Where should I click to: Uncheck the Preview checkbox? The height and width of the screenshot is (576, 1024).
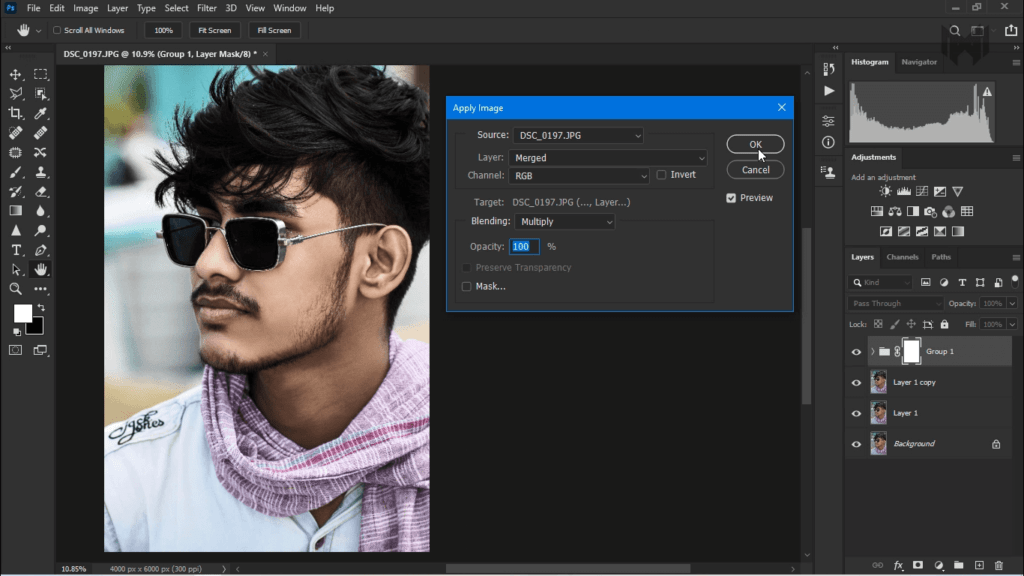click(731, 198)
